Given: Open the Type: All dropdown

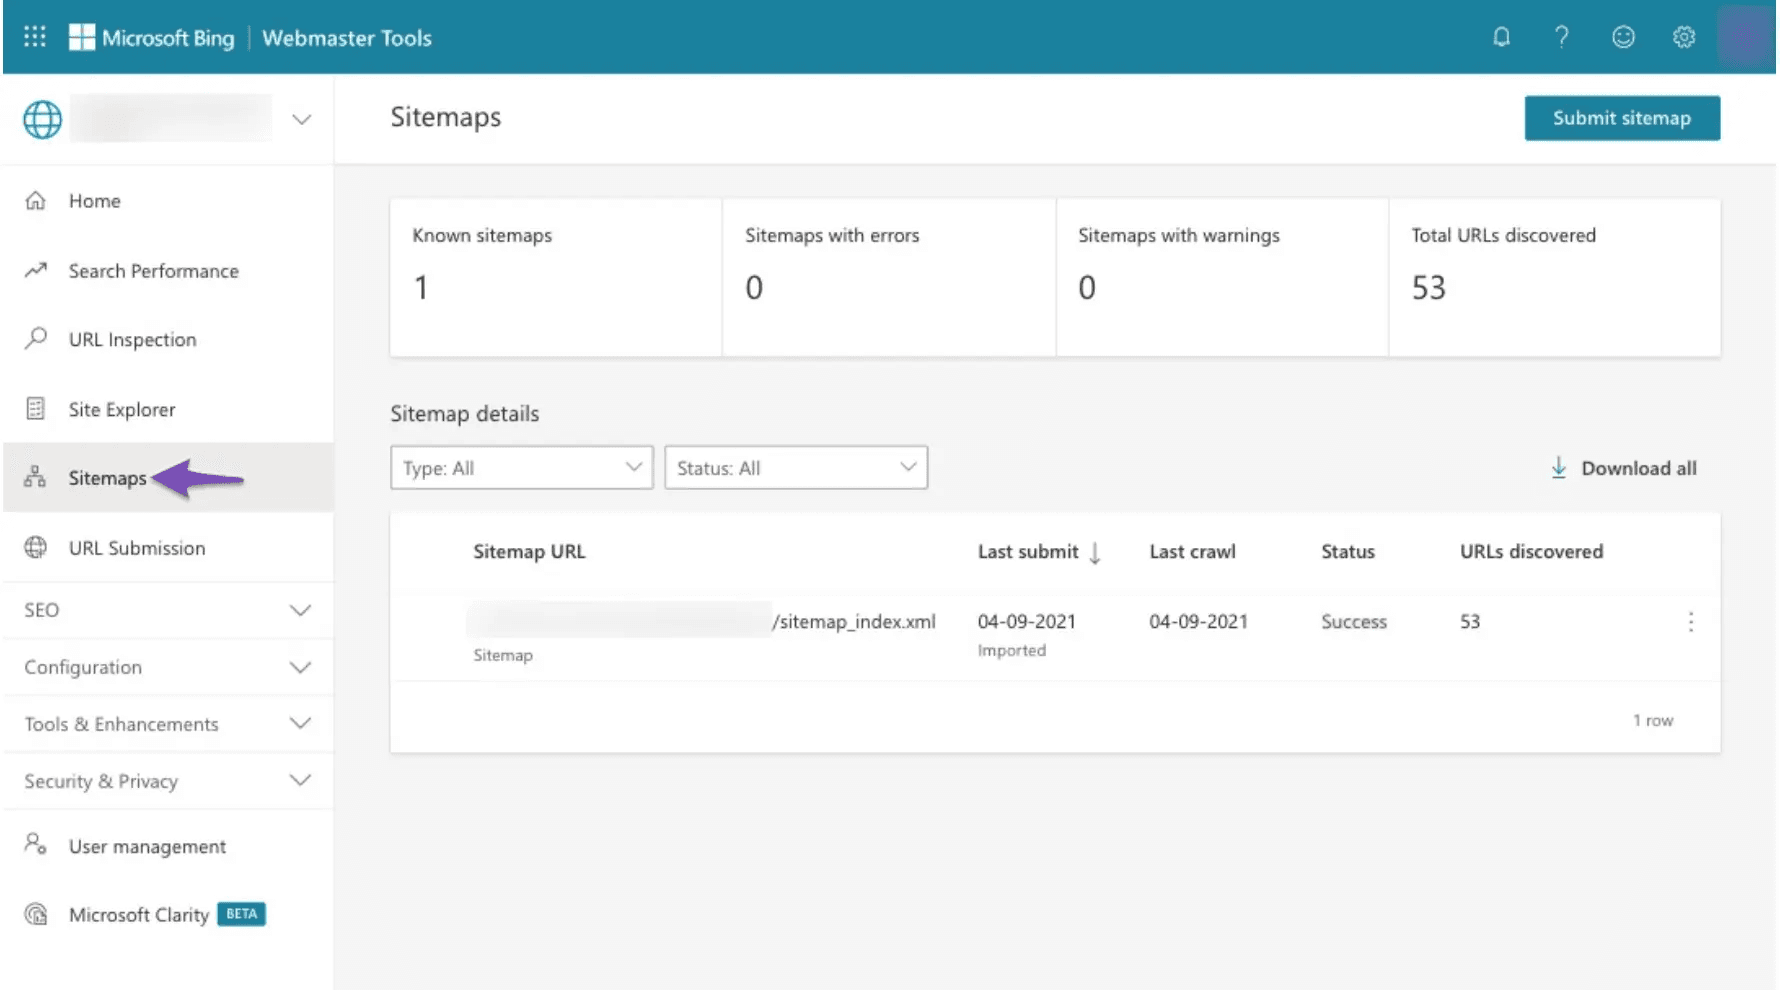Looking at the screenshot, I should click(521, 468).
